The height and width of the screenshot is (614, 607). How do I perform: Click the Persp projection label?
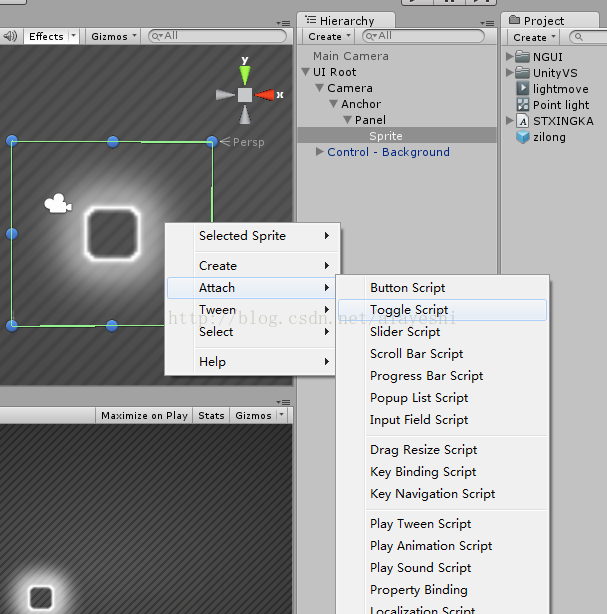(x=248, y=142)
